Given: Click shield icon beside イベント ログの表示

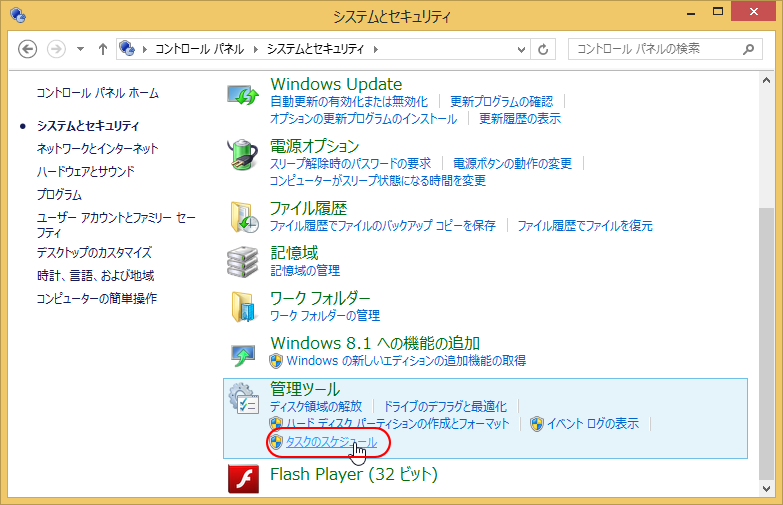Looking at the screenshot, I should [x=537, y=424].
